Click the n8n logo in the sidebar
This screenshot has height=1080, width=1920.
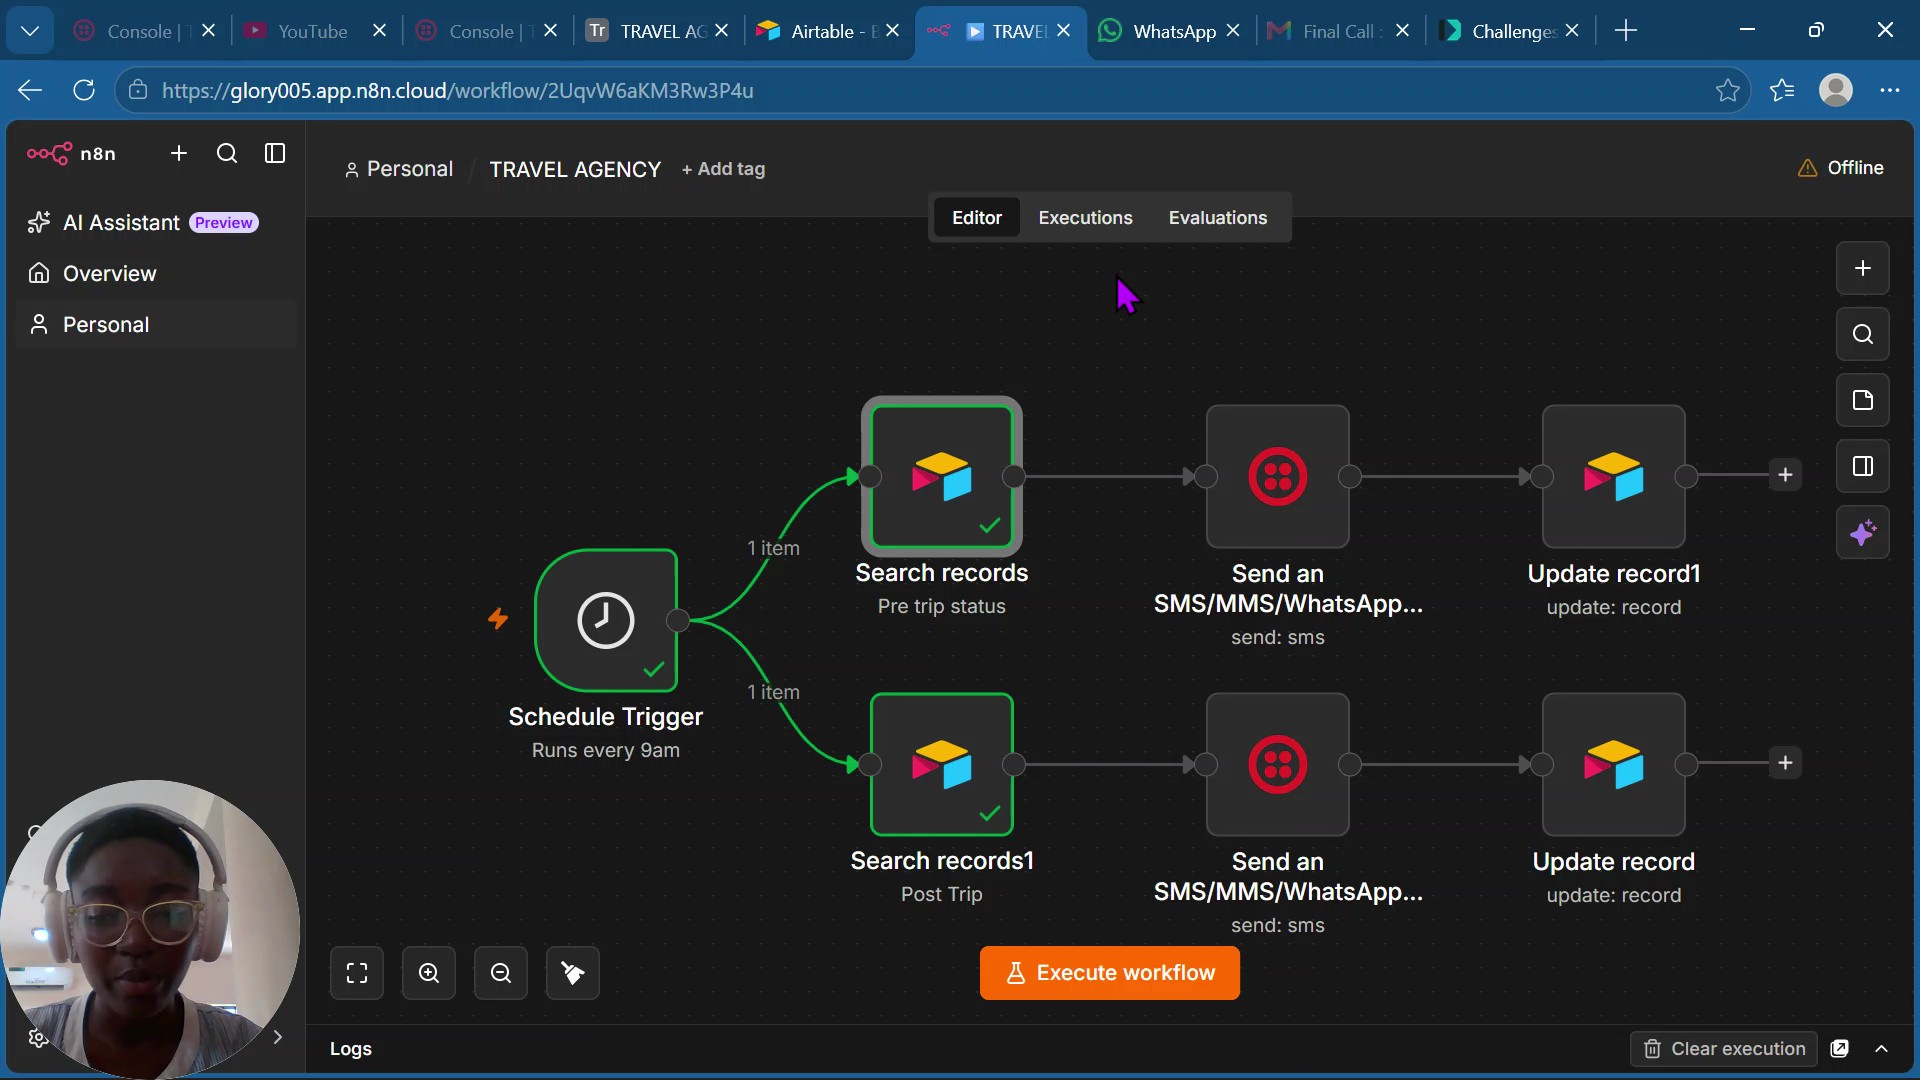tap(71, 153)
